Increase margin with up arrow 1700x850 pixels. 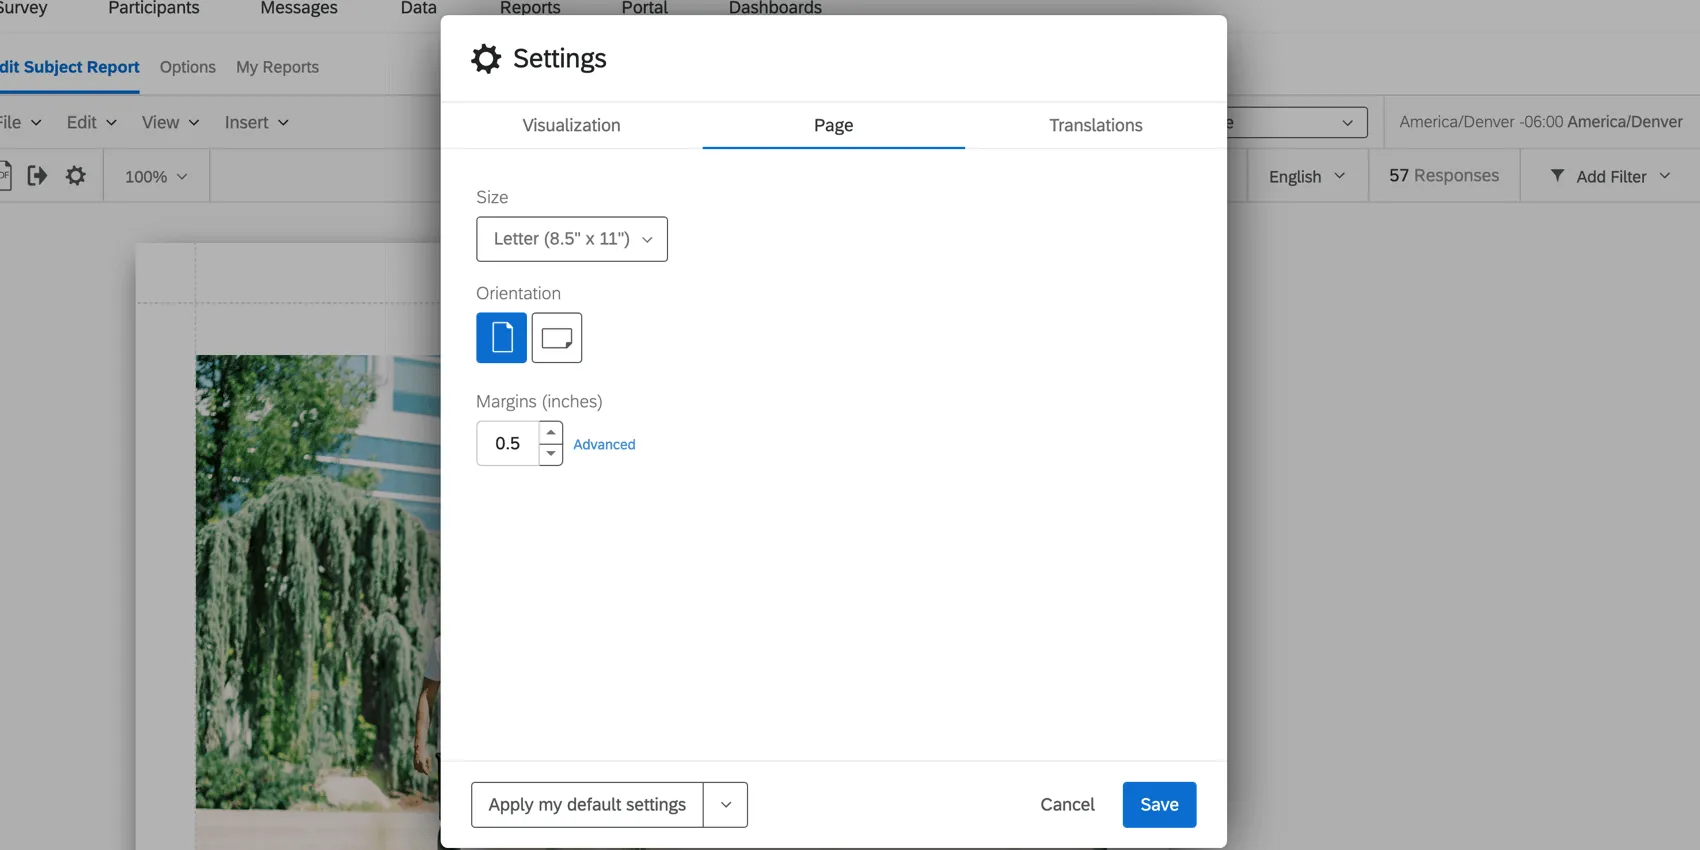click(551, 432)
